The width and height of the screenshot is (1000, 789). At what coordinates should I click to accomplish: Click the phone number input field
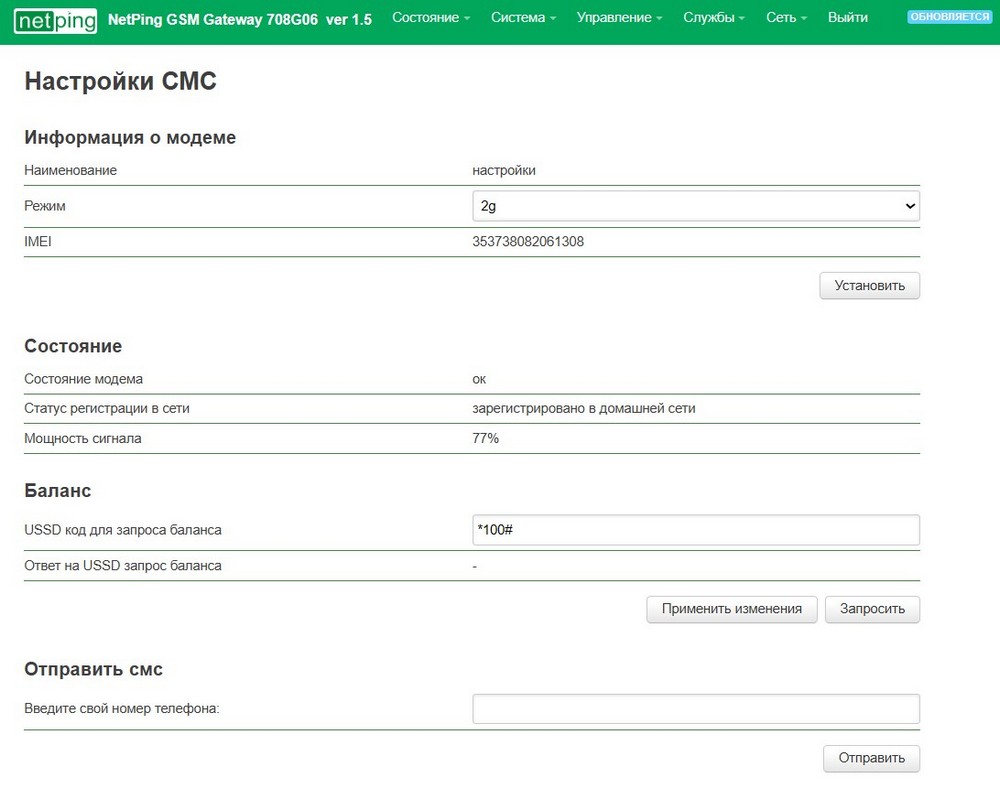click(x=695, y=709)
